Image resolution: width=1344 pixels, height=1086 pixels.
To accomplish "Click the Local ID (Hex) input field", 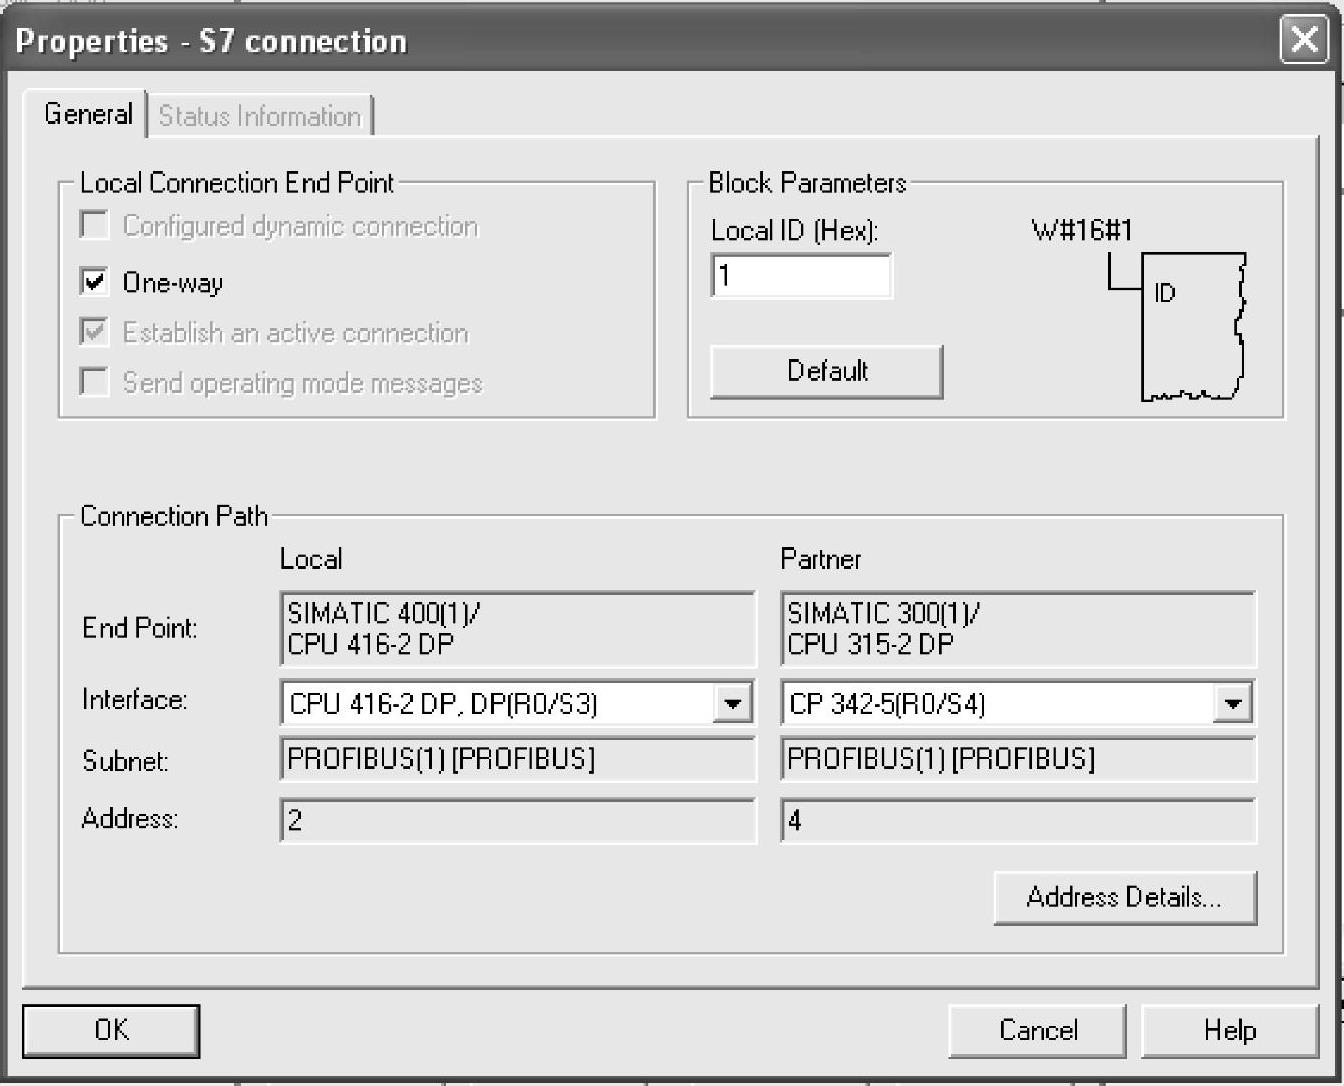I will pos(800,276).
